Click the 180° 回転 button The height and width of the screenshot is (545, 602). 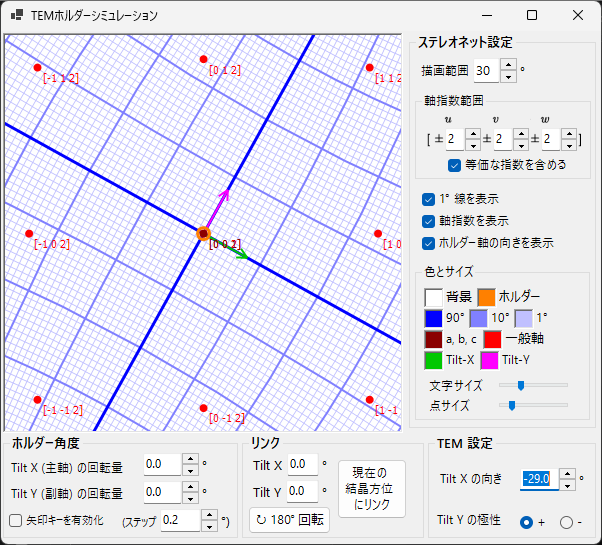(x=289, y=520)
